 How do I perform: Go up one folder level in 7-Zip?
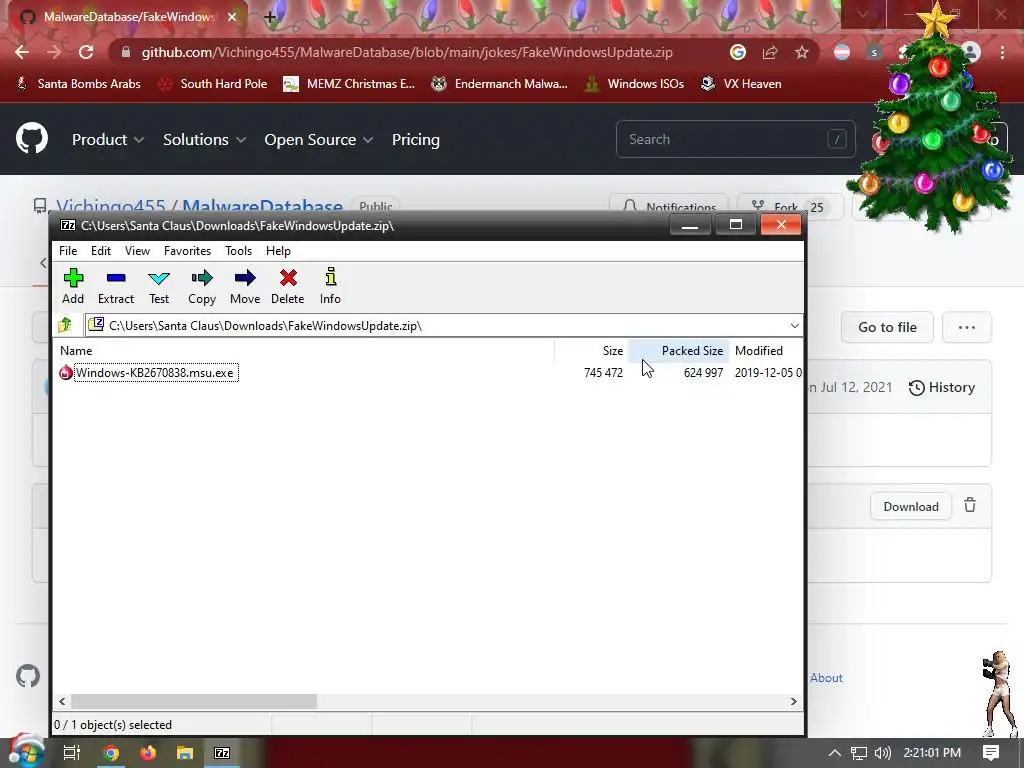65,325
